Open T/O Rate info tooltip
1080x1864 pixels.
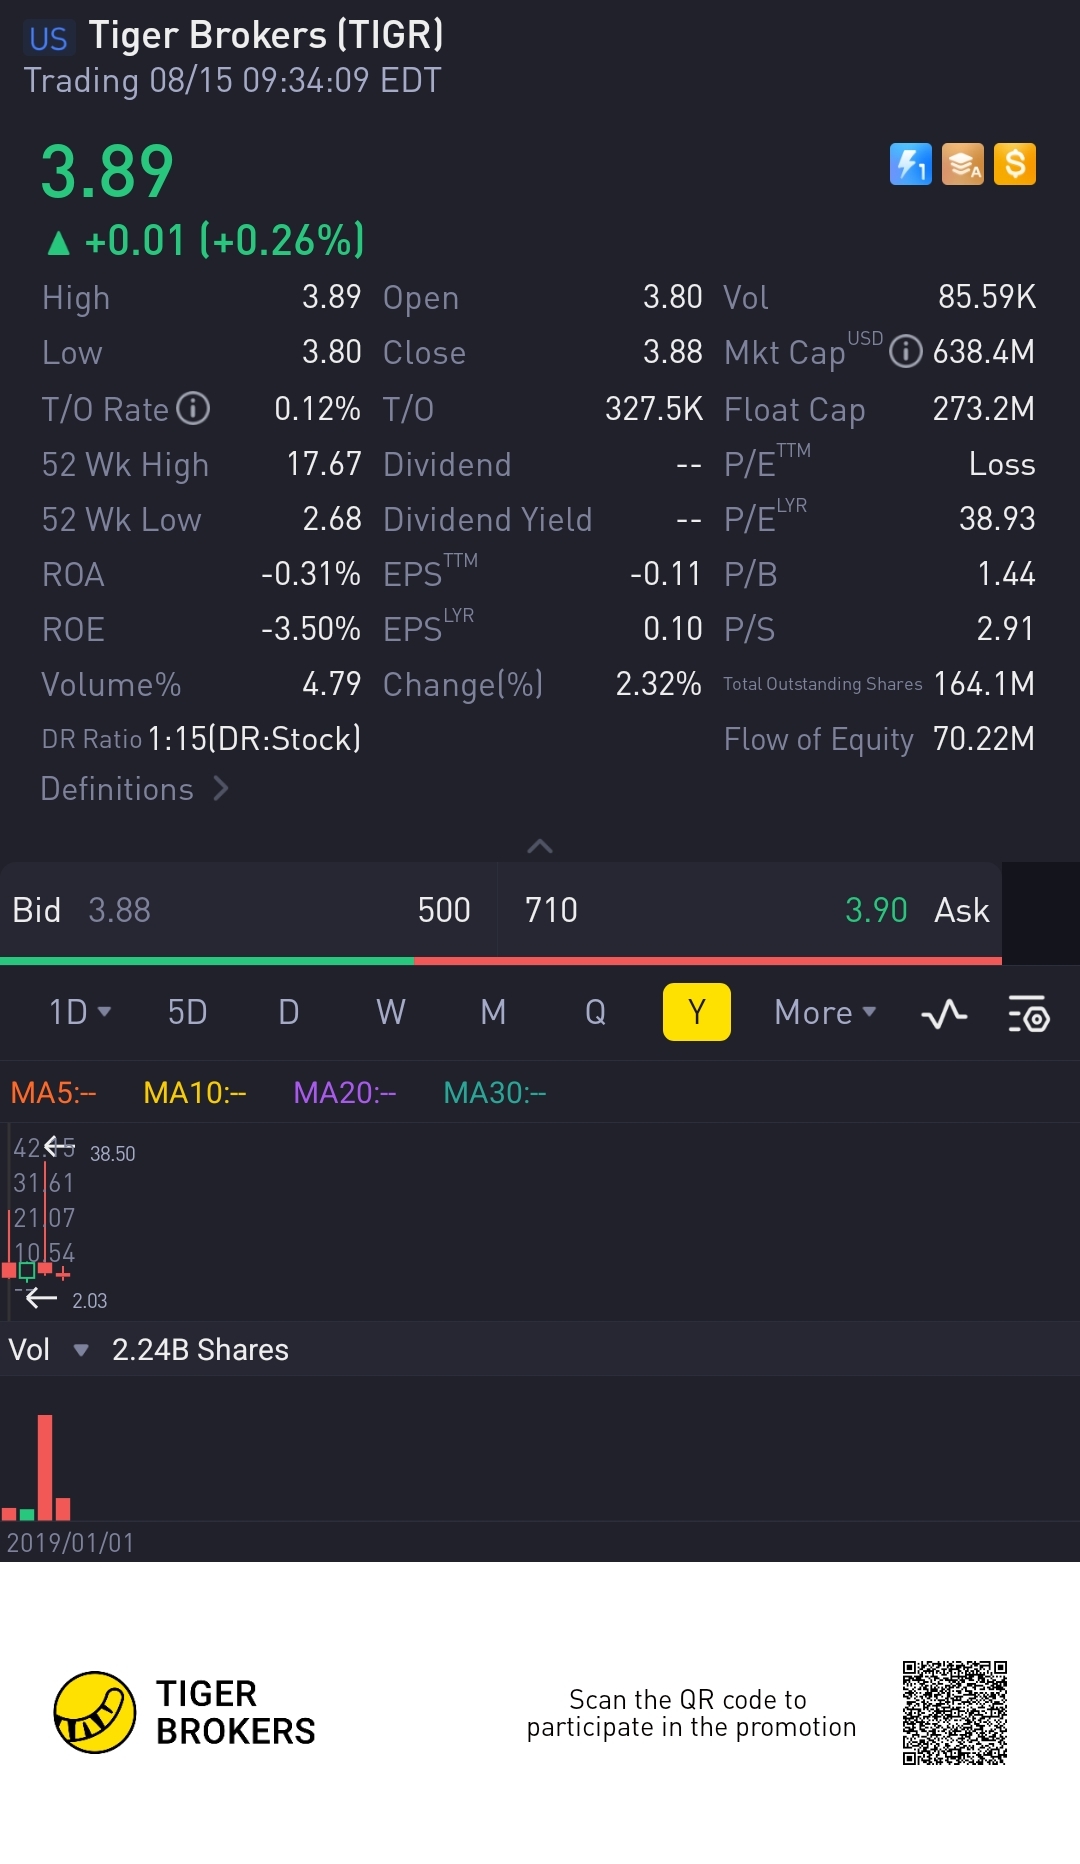[x=193, y=408]
